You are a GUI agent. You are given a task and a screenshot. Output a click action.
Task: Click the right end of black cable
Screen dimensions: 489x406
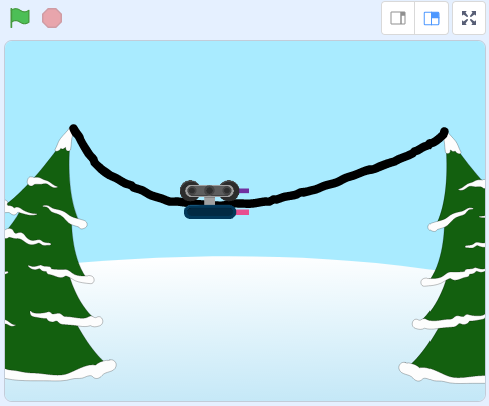tap(444, 132)
